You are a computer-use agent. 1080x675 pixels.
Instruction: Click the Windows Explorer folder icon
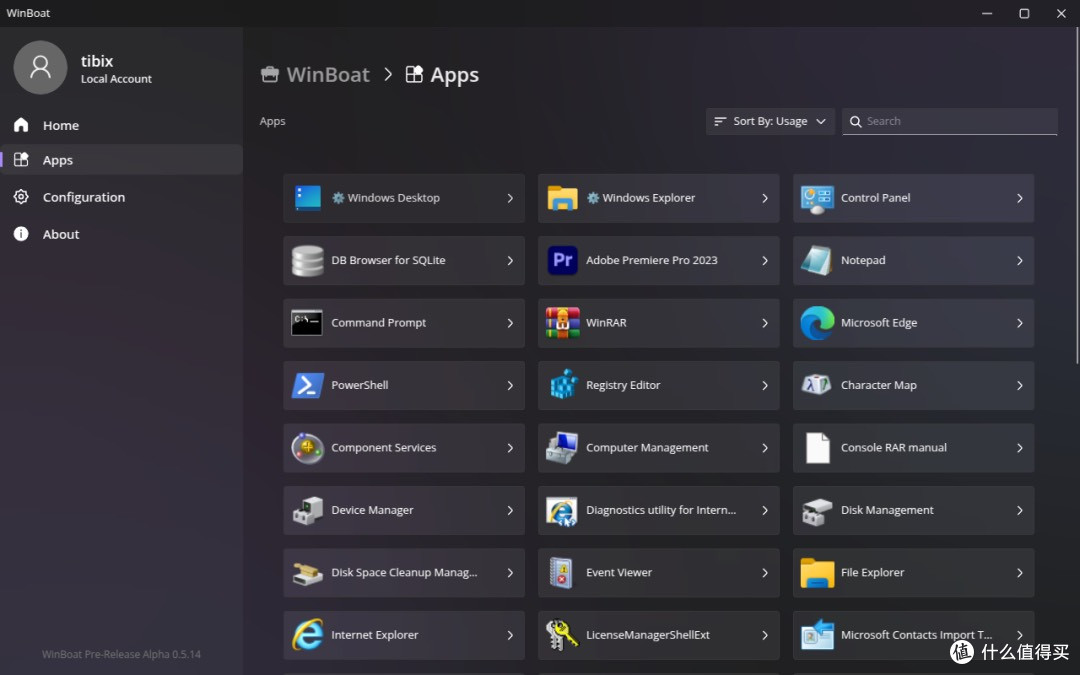click(x=562, y=198)
